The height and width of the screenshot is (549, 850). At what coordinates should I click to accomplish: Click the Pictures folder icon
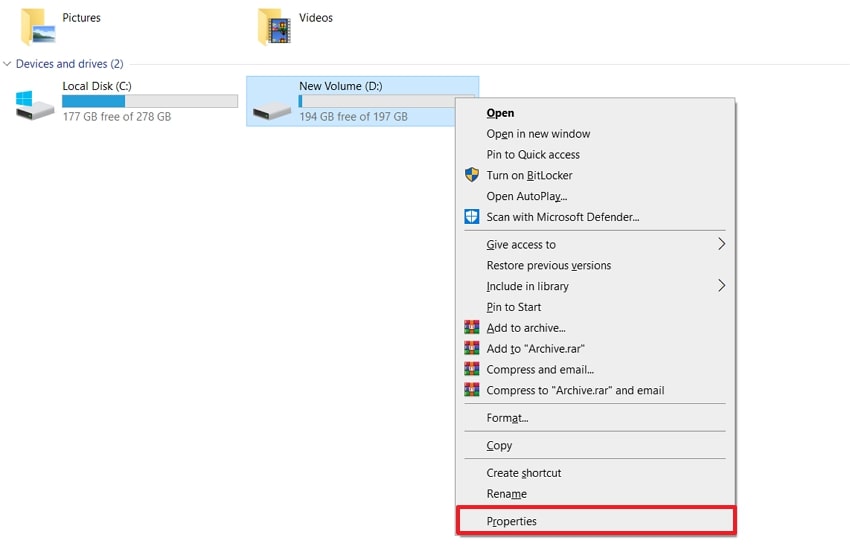tap(38, 27)
